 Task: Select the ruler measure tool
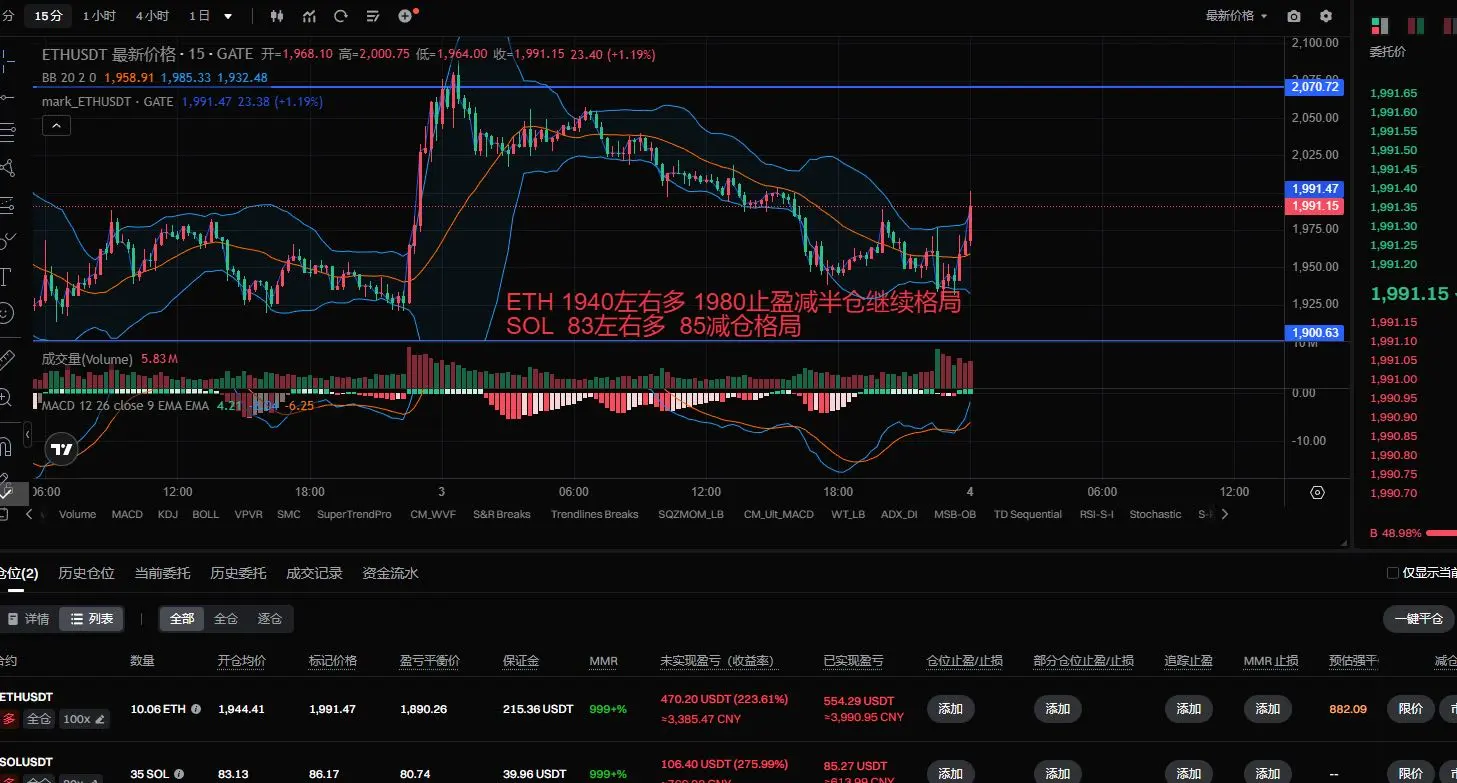point(6,359)
